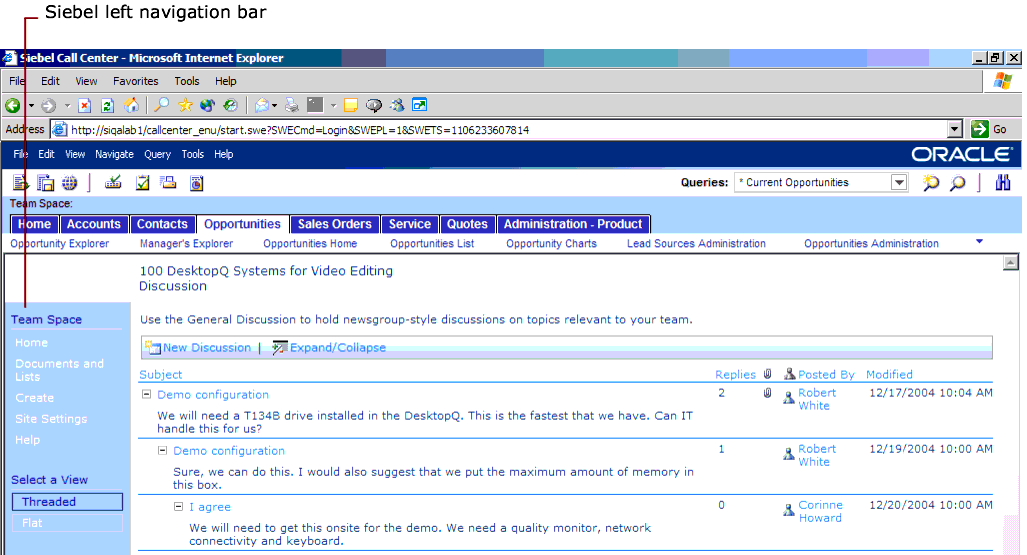Click the browser History icon

(x=231, y=105)
